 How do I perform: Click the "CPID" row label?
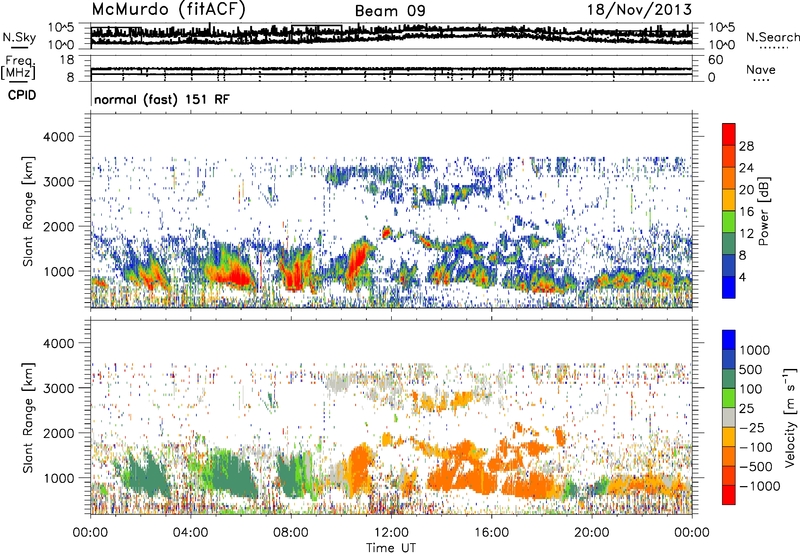pos(22,95)
